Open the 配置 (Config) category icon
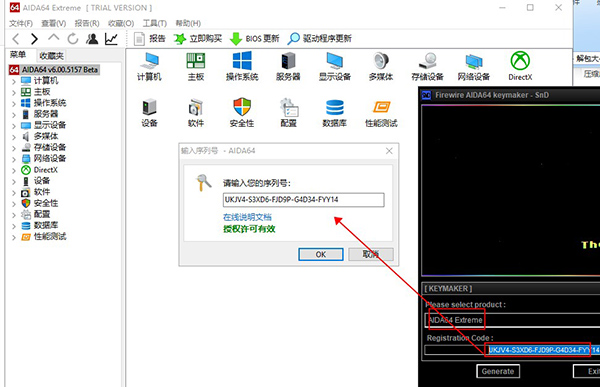The width and height of the screenshot is (600, 387). (x=288, y=113)
